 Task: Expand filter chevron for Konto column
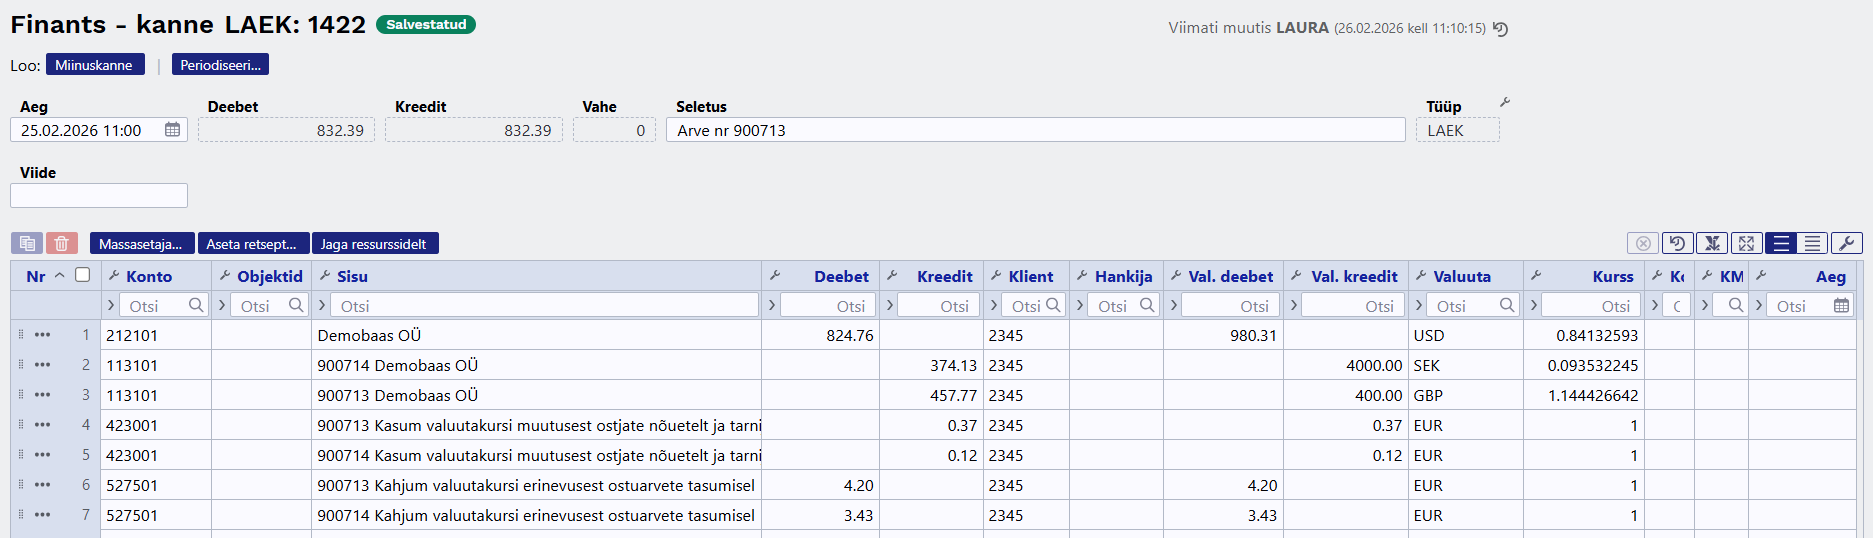(110, 305)
